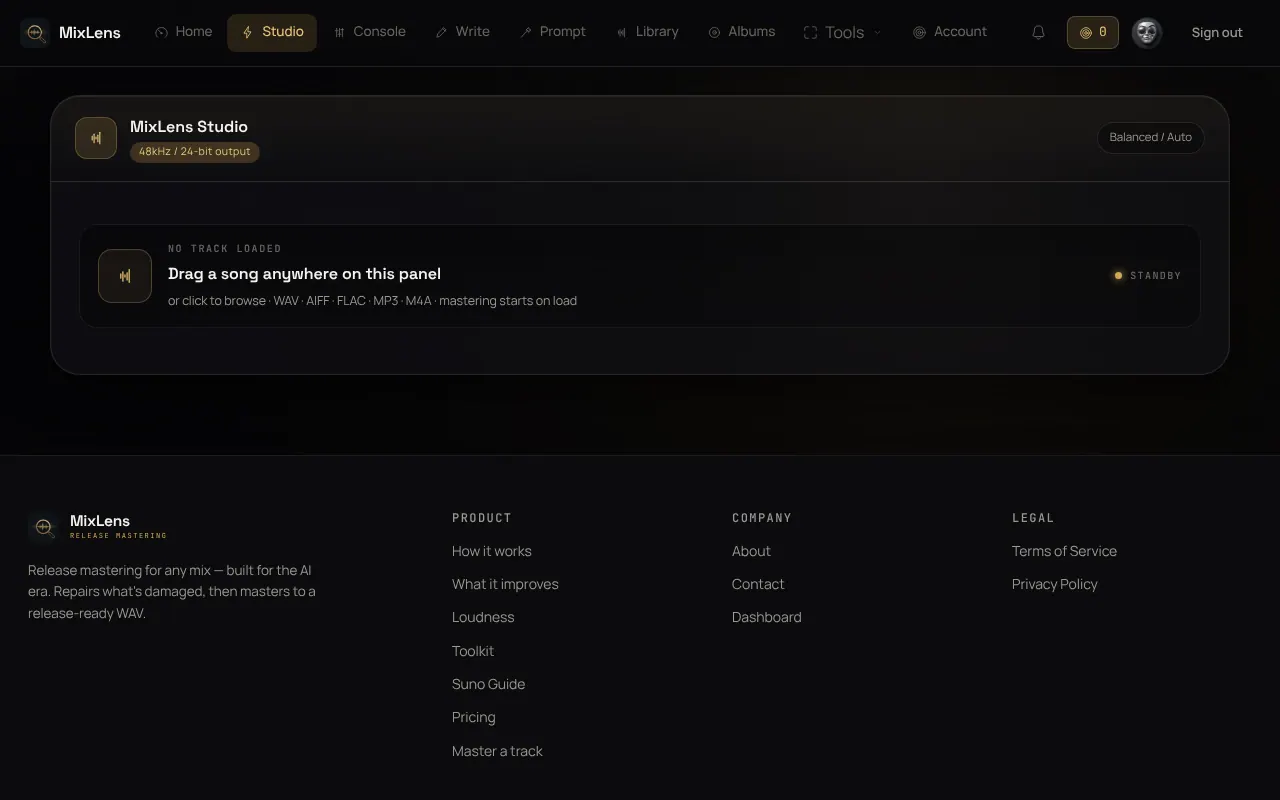Viewport: 1280px width, 800px height.
Task: Open the Account page
Action: click(950, 32)
